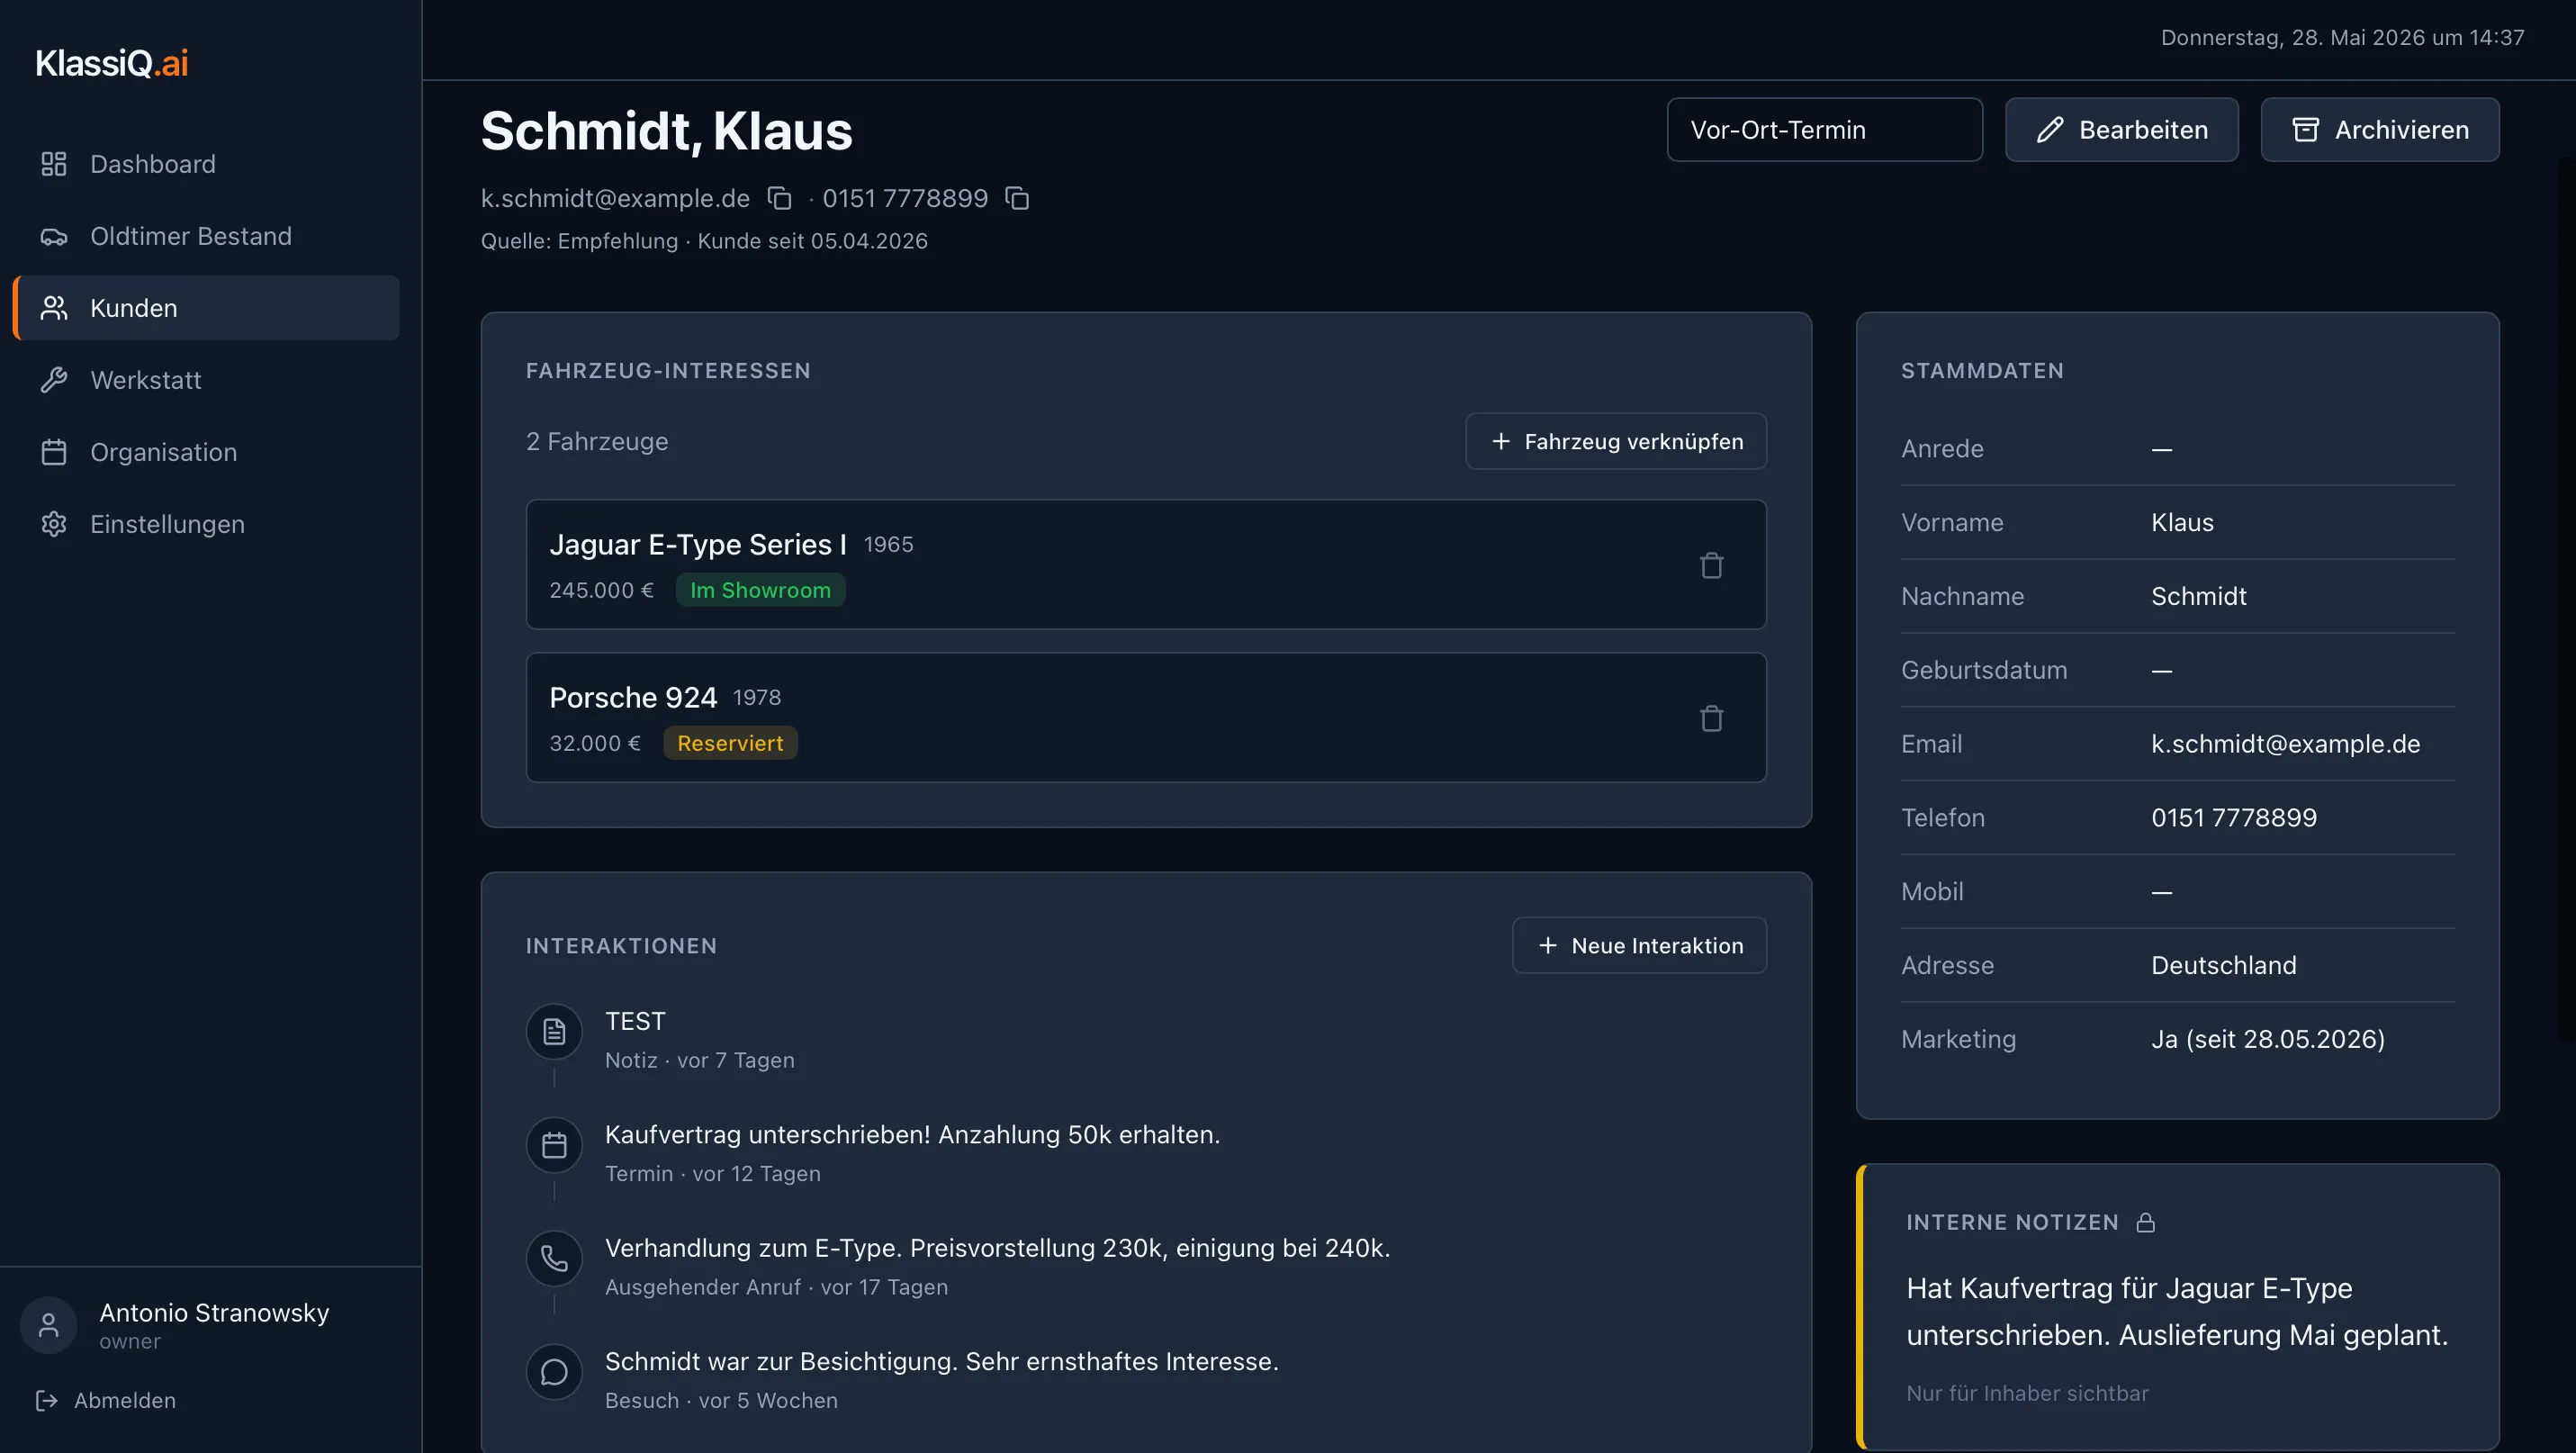This screenshot has height=1453, width=2576.
Task: Click header email k.schmidt@example.de
Action: tap(615, 199)
